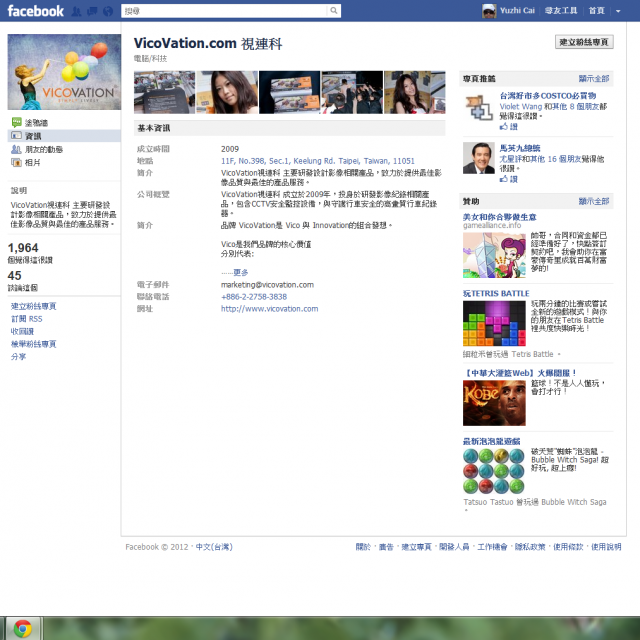Open the Developers footer link
Screen dimensions: 640x640
(x=454, y=547)
